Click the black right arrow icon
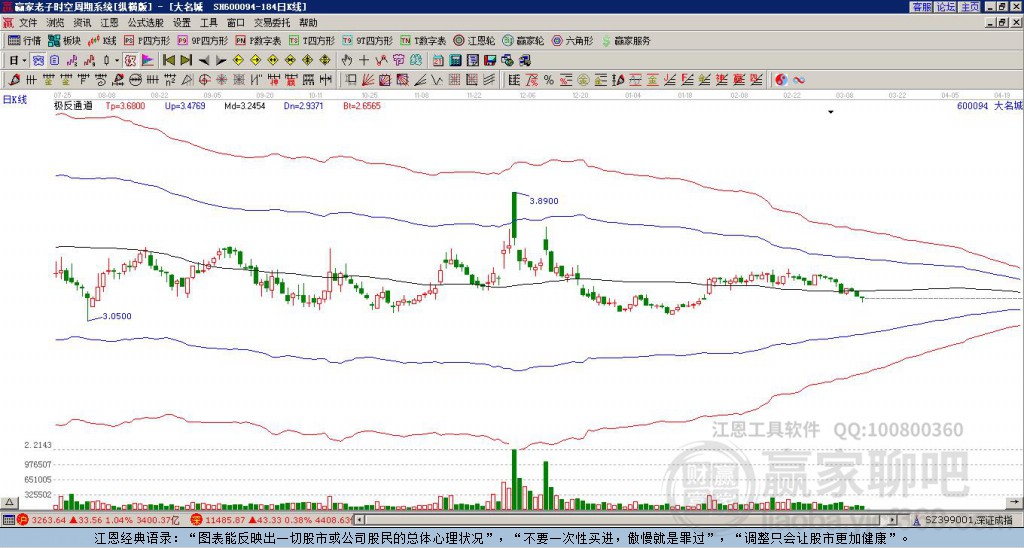 pos(221,61)
